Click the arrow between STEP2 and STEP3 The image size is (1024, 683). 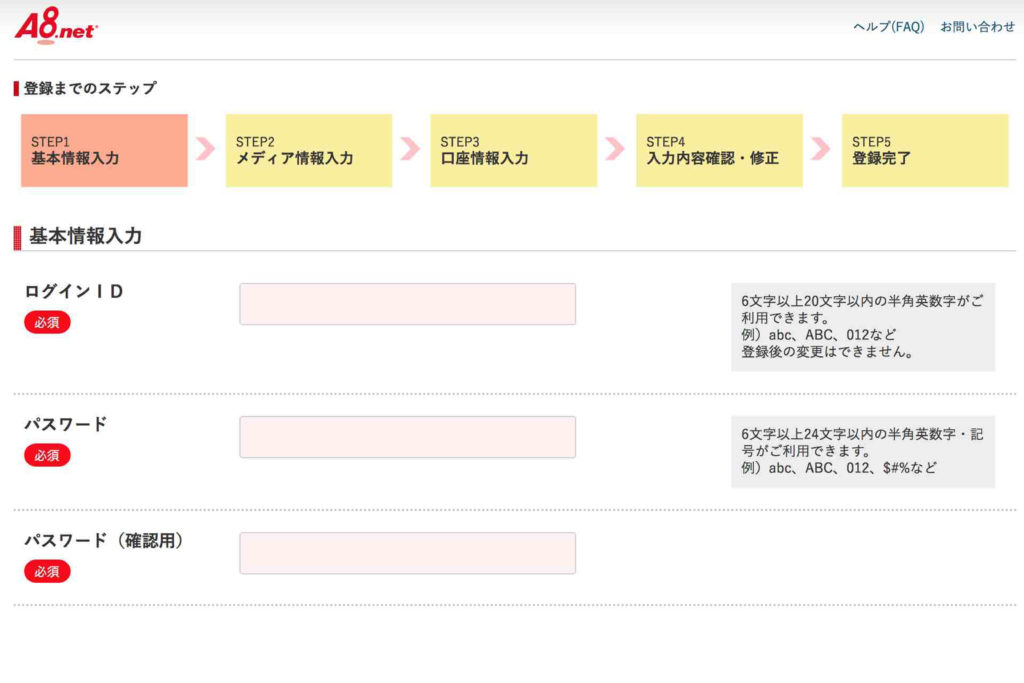[410, 149]
